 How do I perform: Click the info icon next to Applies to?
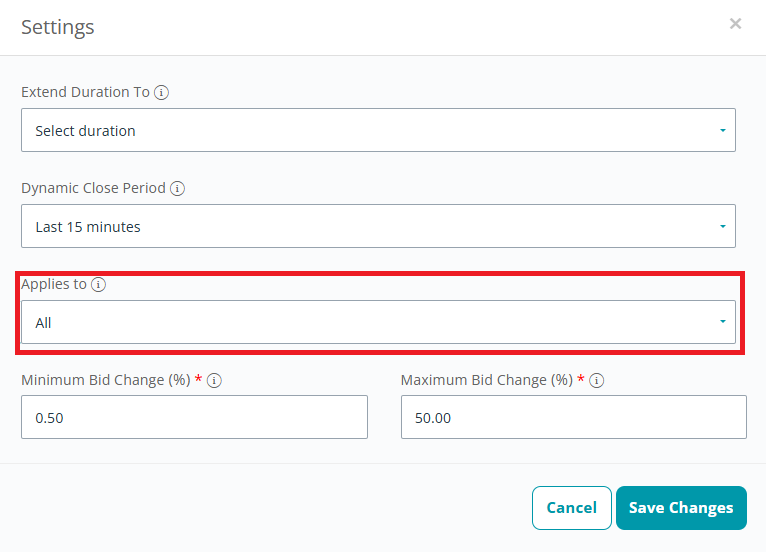click(x=98, y=284)
